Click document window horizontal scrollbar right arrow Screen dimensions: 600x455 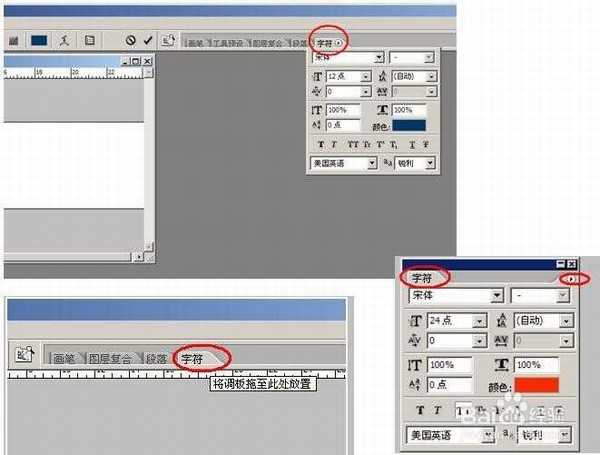pyautogui.click(x=138, y=256)
